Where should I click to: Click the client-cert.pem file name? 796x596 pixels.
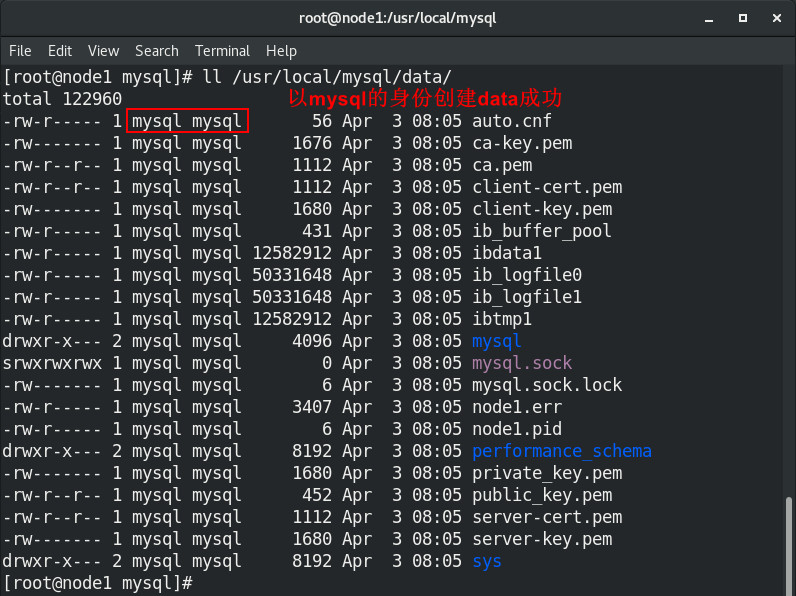click(547, 187)
